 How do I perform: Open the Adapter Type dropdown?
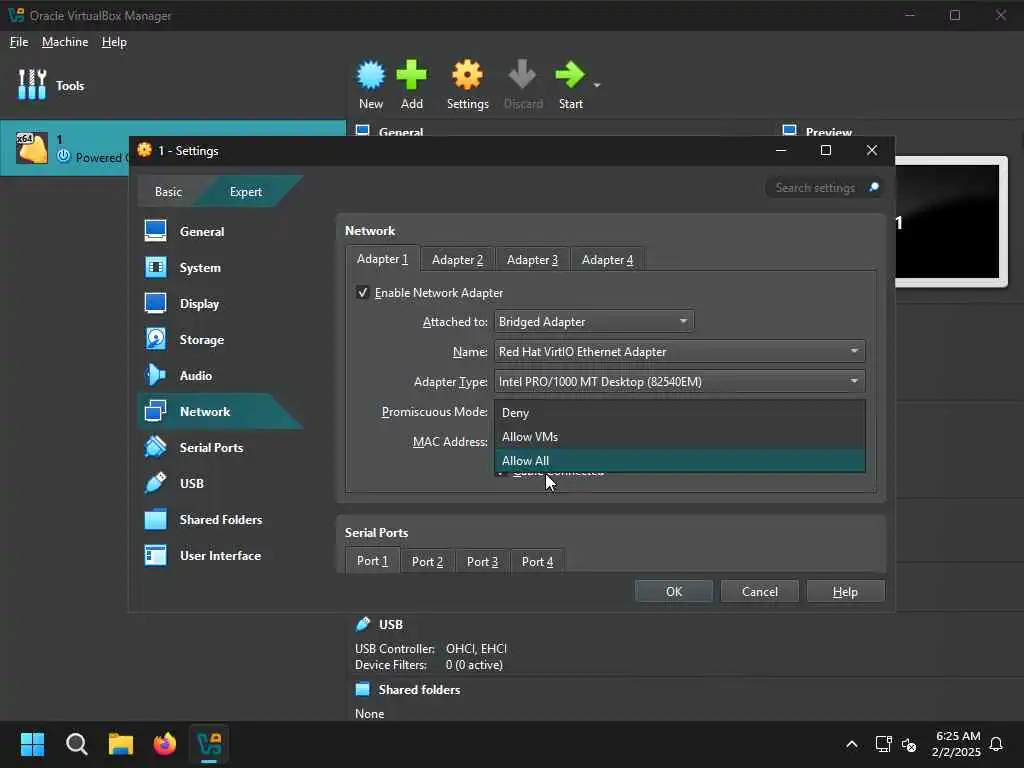(679, 381)
